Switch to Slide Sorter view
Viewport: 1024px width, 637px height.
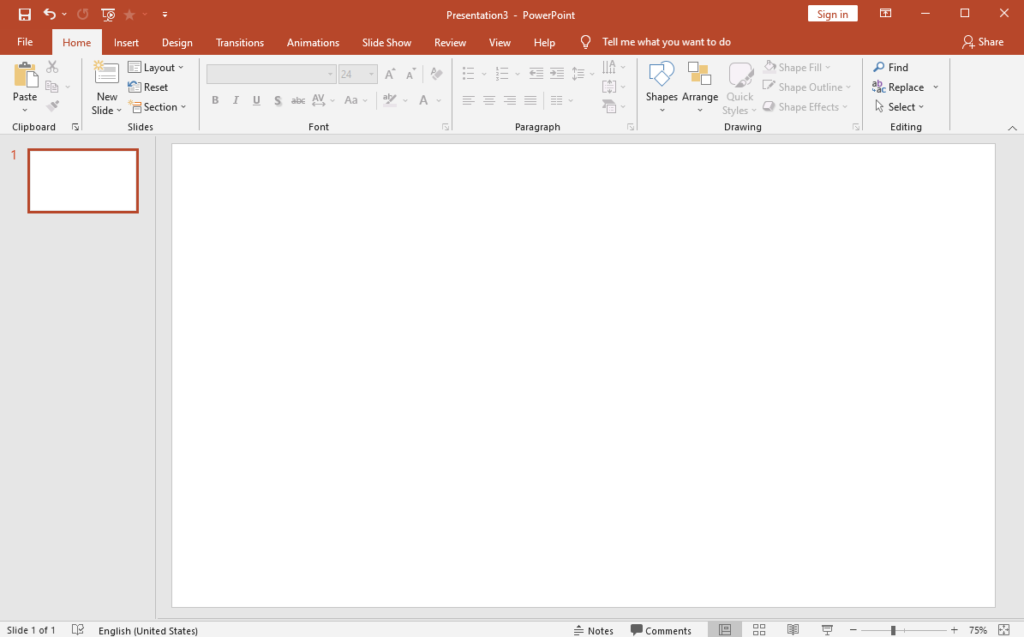coord(758,629)
